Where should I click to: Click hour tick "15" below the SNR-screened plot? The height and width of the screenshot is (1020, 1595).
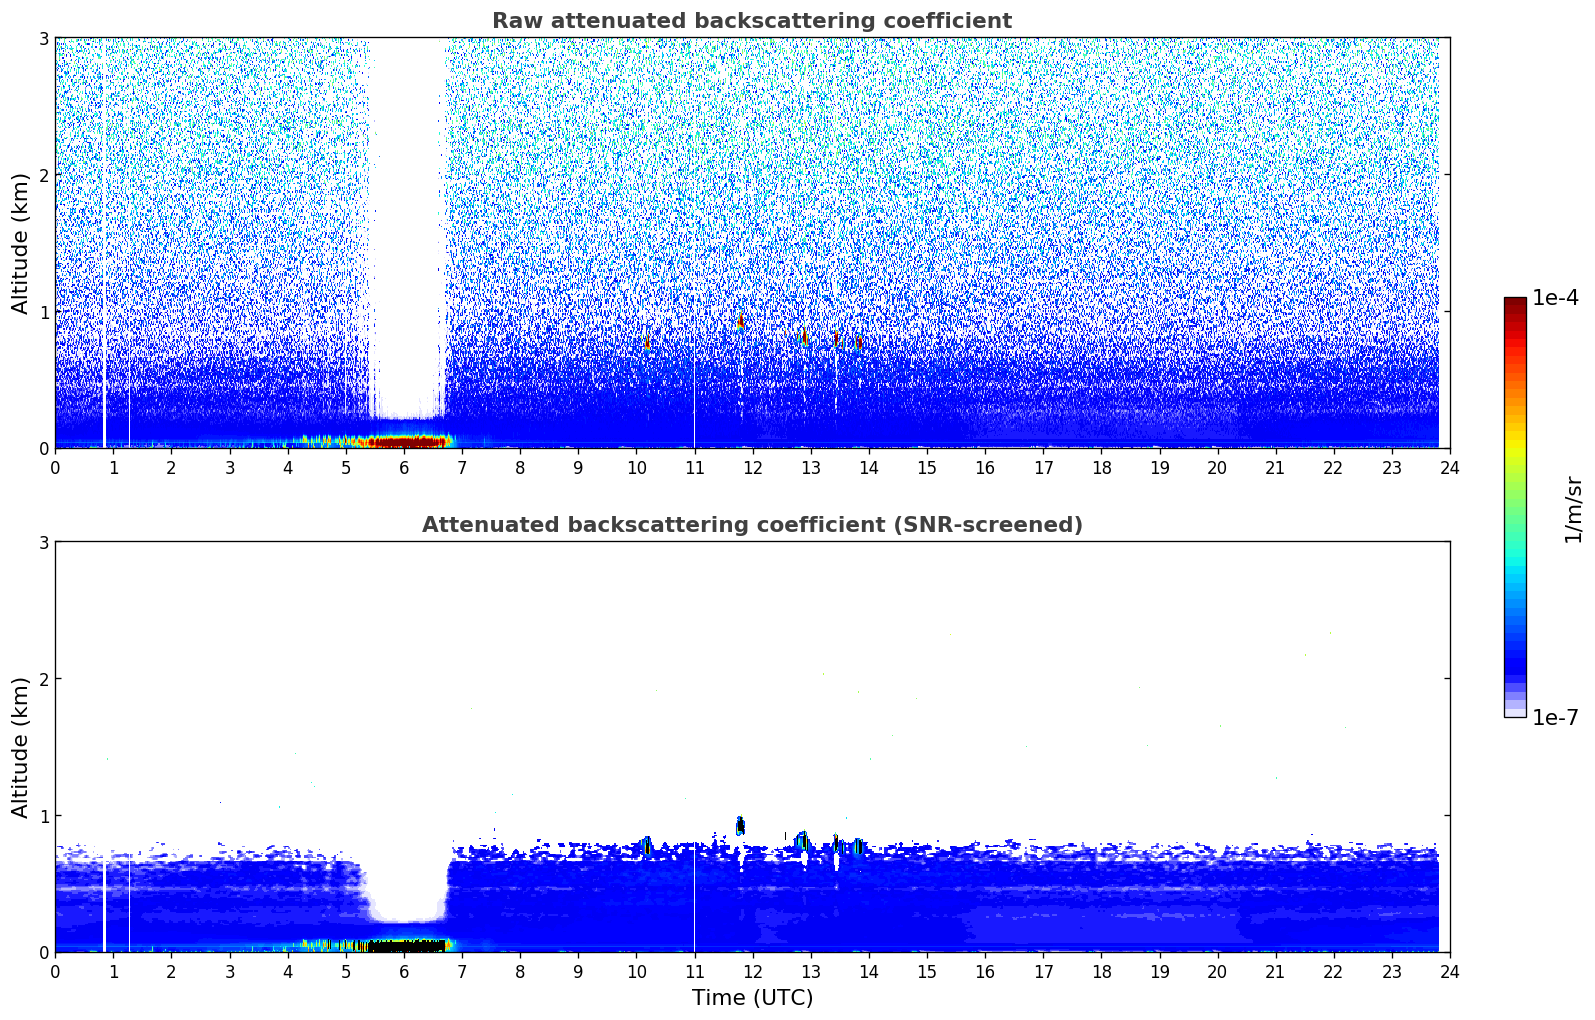[x=927, y=971]
